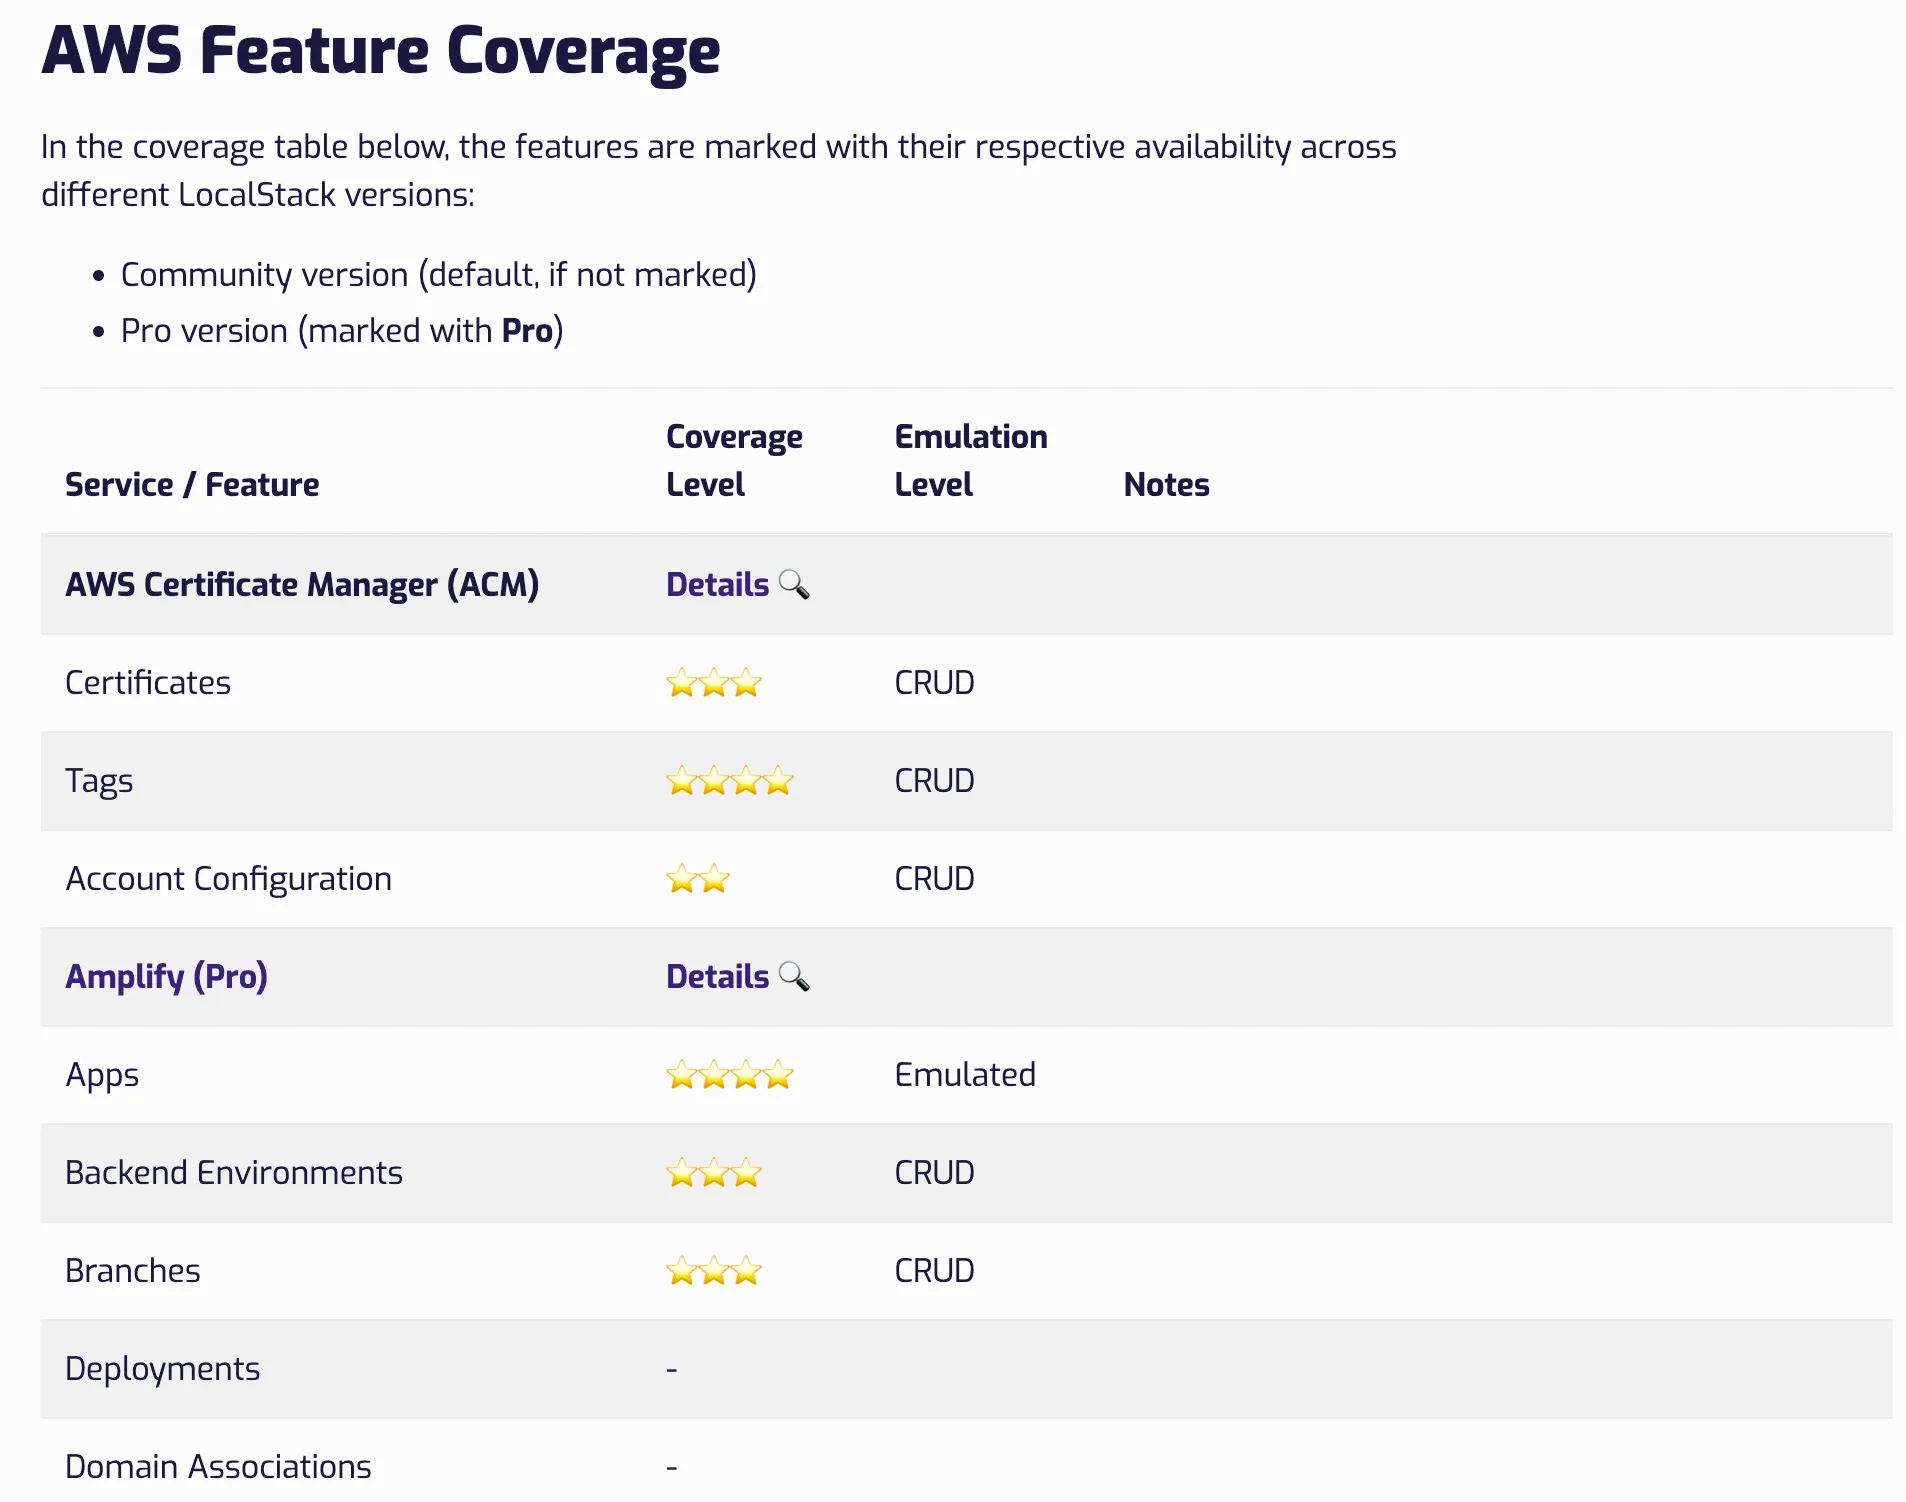Click two-star rating for Account Configuration
Screen dimensions: 1906x1502
698,879
